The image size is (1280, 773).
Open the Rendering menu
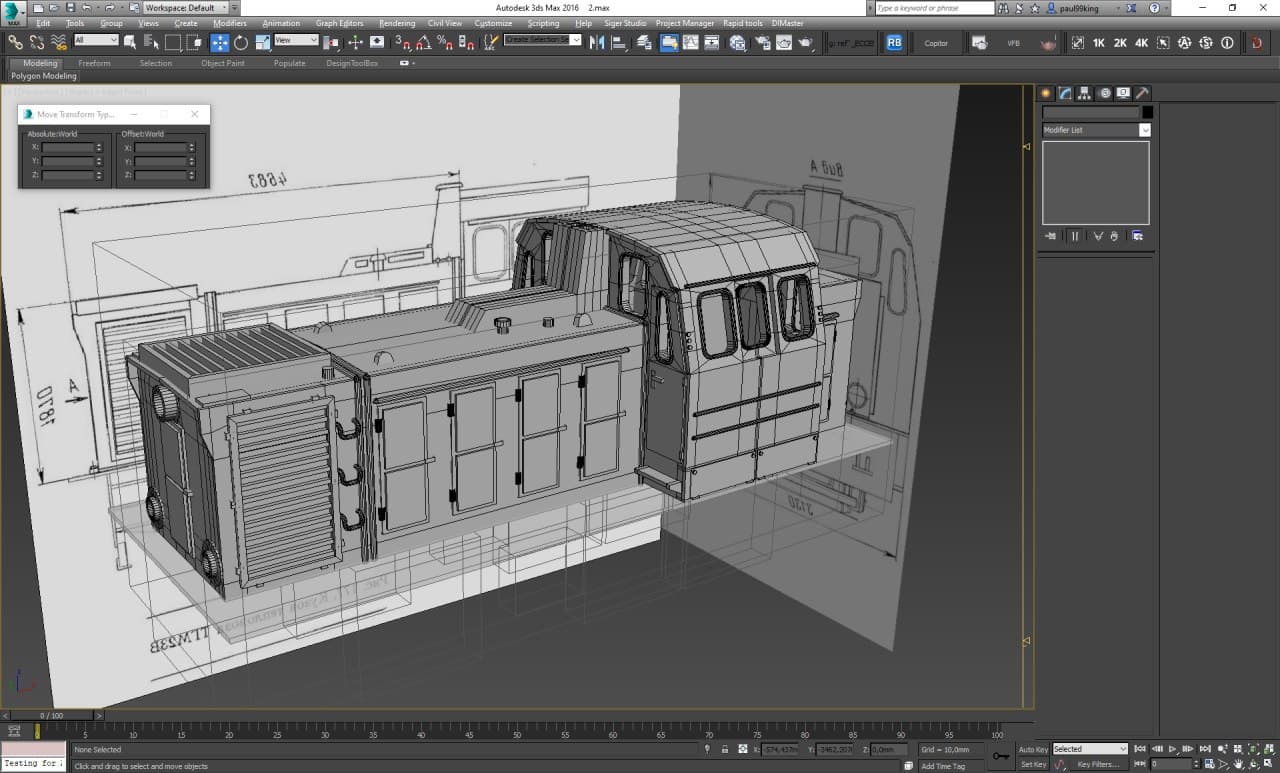pos(397,23)
